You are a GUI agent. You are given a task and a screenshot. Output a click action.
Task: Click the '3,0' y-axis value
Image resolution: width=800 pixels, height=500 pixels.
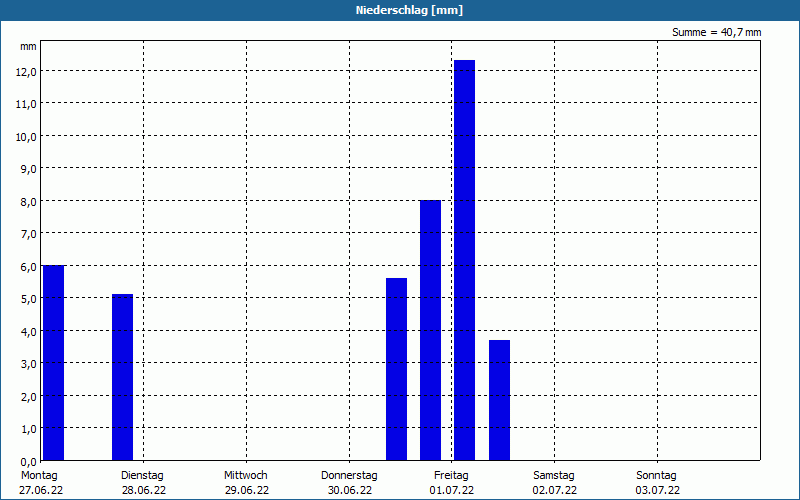pyautogui.click(x=29, y=364)
